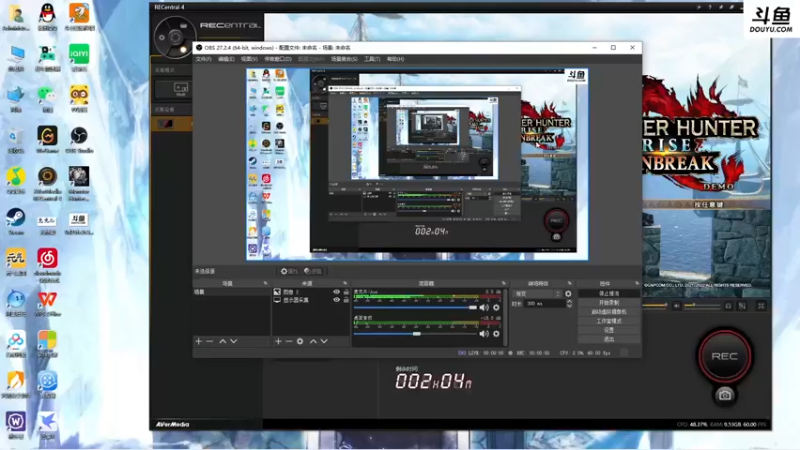Click the Studio Mode button
This screenshot has height=450, width=800.
[x=609, y=321]
